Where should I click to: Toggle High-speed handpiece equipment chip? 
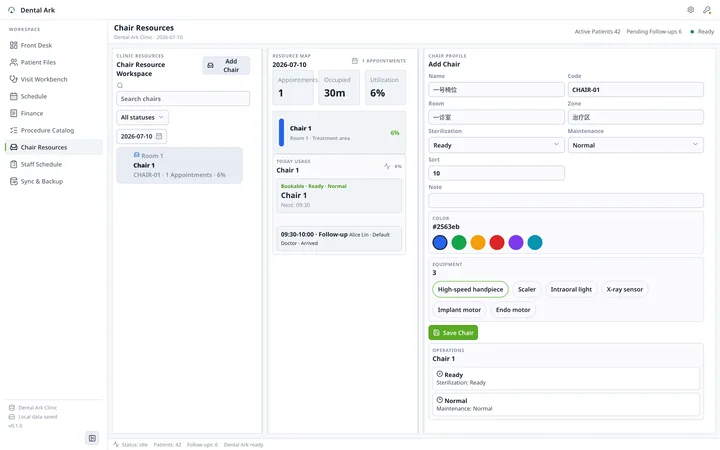[x=470, y=289]
